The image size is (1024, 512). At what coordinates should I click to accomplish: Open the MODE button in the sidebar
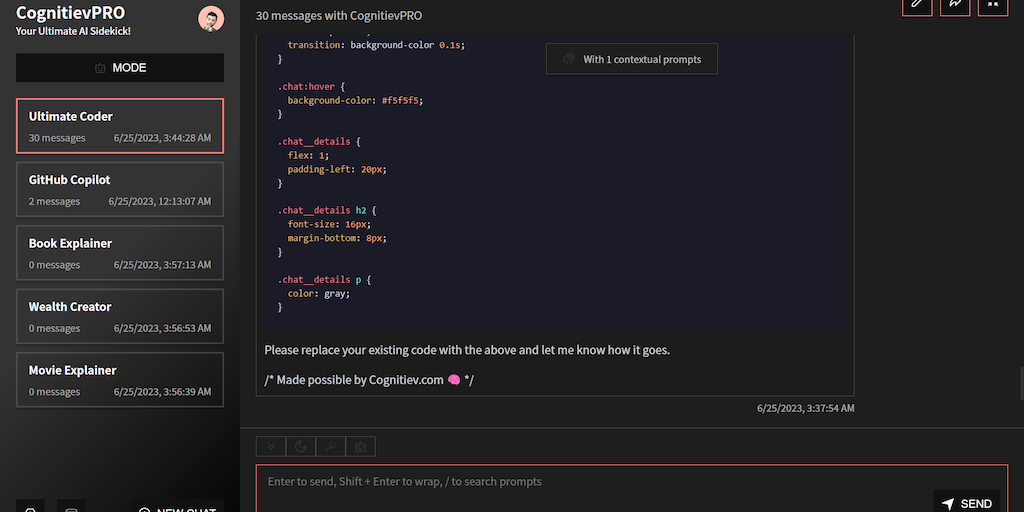pos(120,68)
